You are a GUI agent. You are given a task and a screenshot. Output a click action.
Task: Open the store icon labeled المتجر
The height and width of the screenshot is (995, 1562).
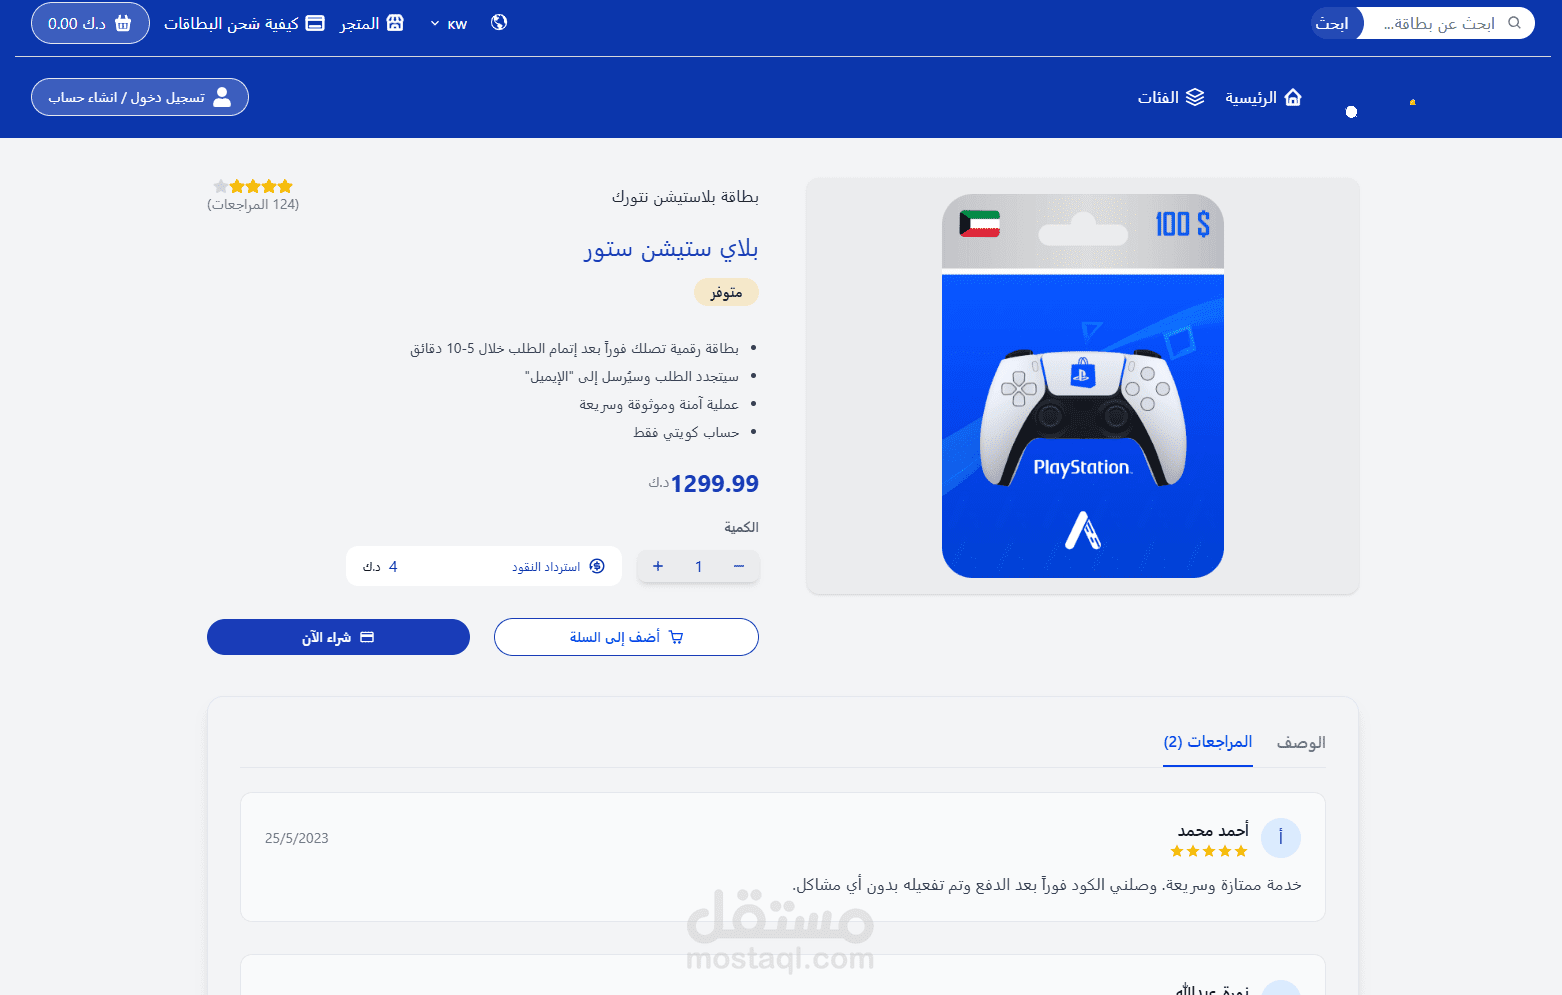[395, 23]
